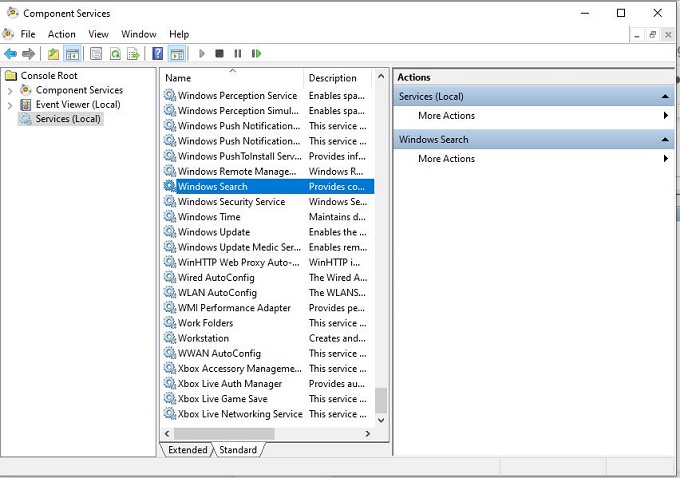Restore the inner MMC child window
The image size is (680, 478).
pyautogui.click(x=652, y=35)
